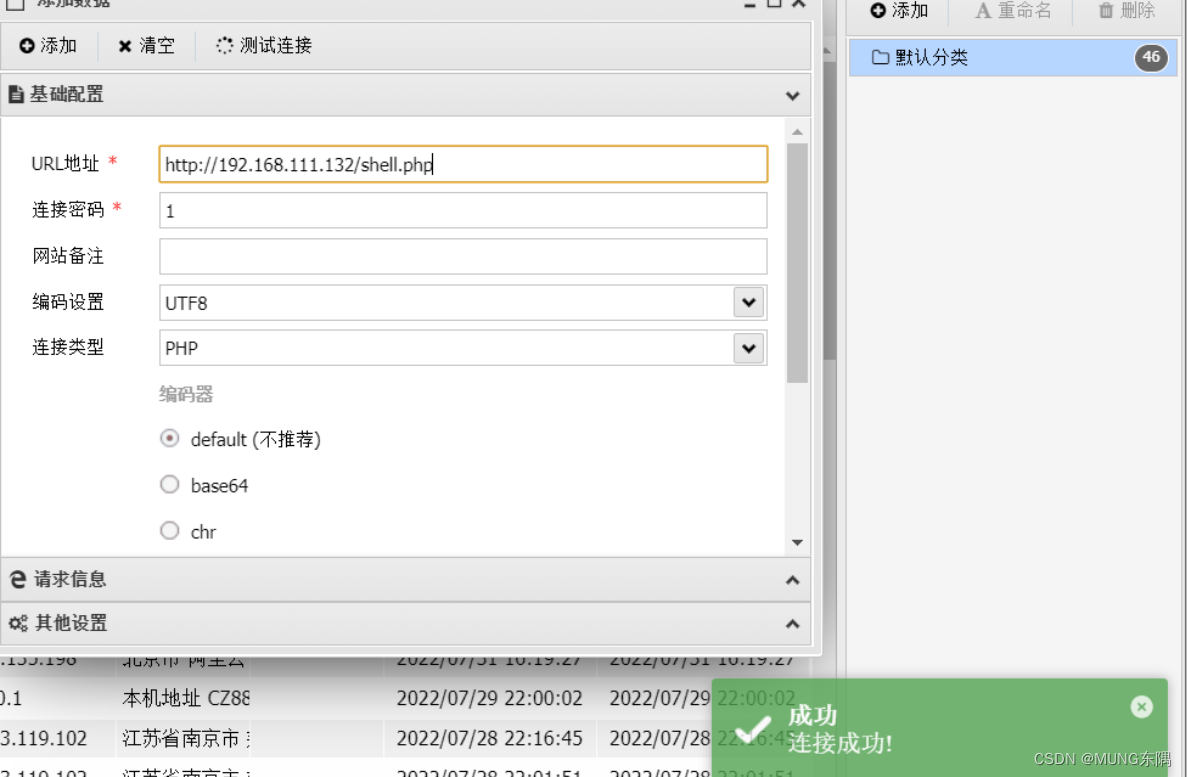The image size is (1187, 777).
Task: Click the form scrollbar down arrow
Action: point(797,542)
